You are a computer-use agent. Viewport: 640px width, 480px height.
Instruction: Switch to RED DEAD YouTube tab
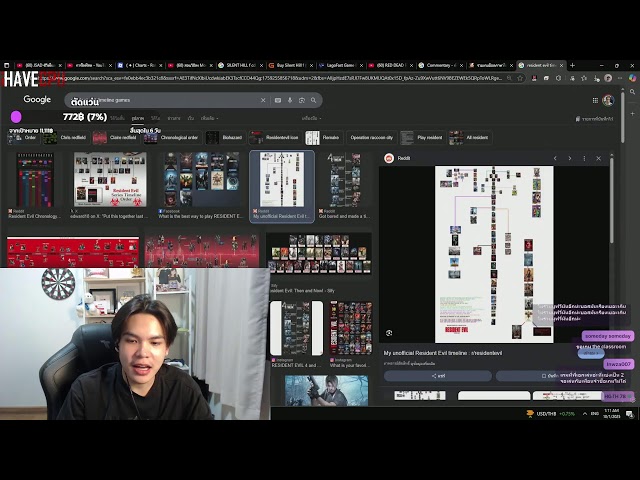pyautogui.click(x=391, y=65)
